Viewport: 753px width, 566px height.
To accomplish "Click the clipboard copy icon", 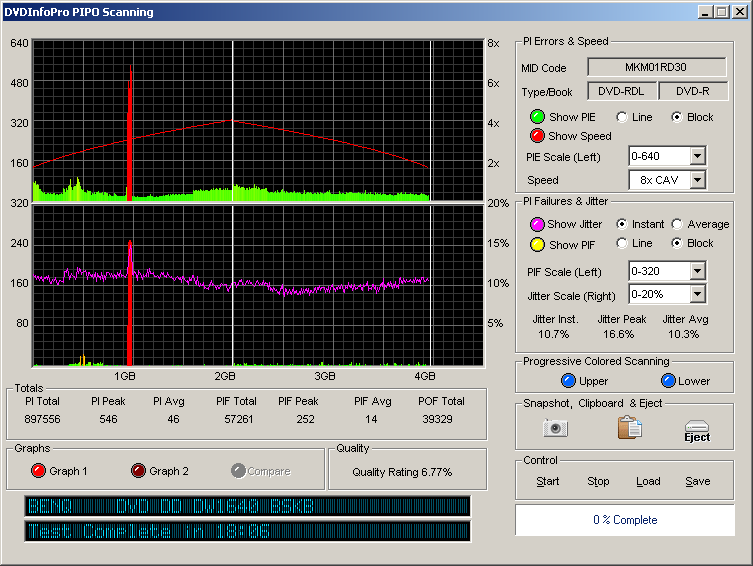I will tap(629, 428).
